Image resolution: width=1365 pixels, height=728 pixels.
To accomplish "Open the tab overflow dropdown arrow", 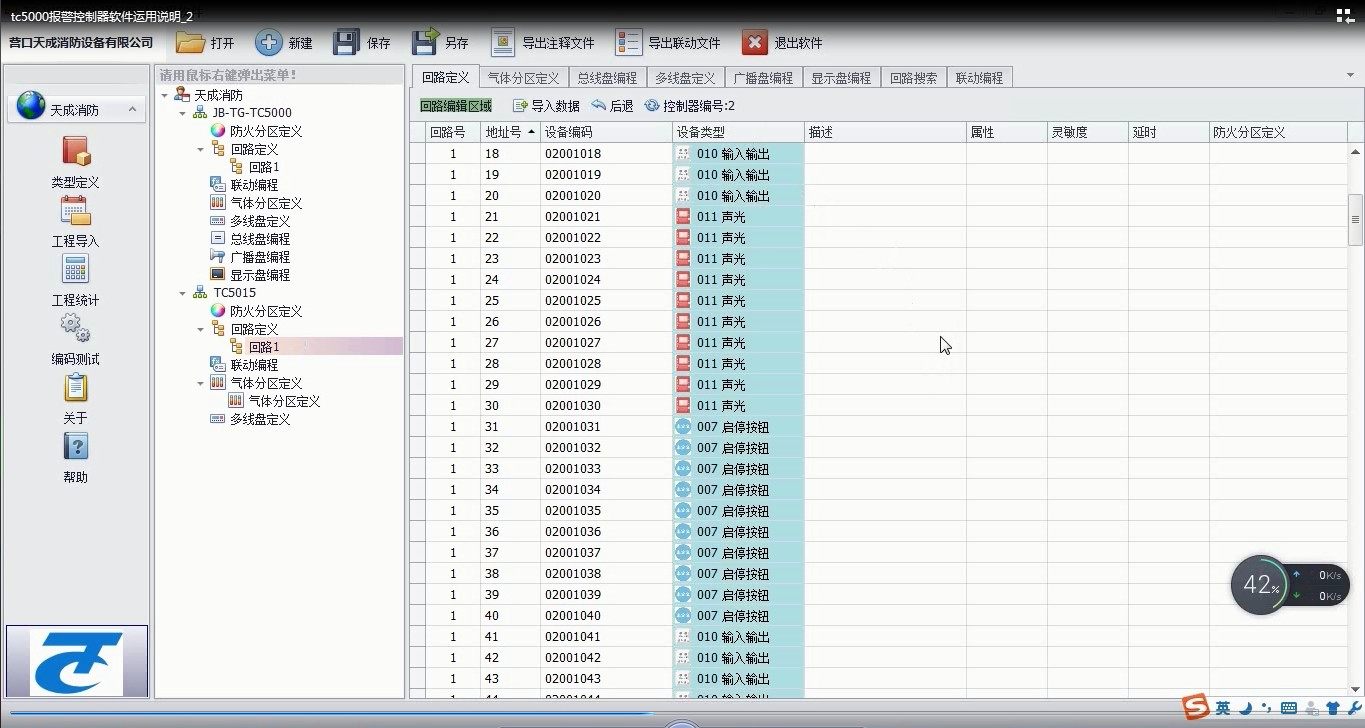I will coord(1350,75).
